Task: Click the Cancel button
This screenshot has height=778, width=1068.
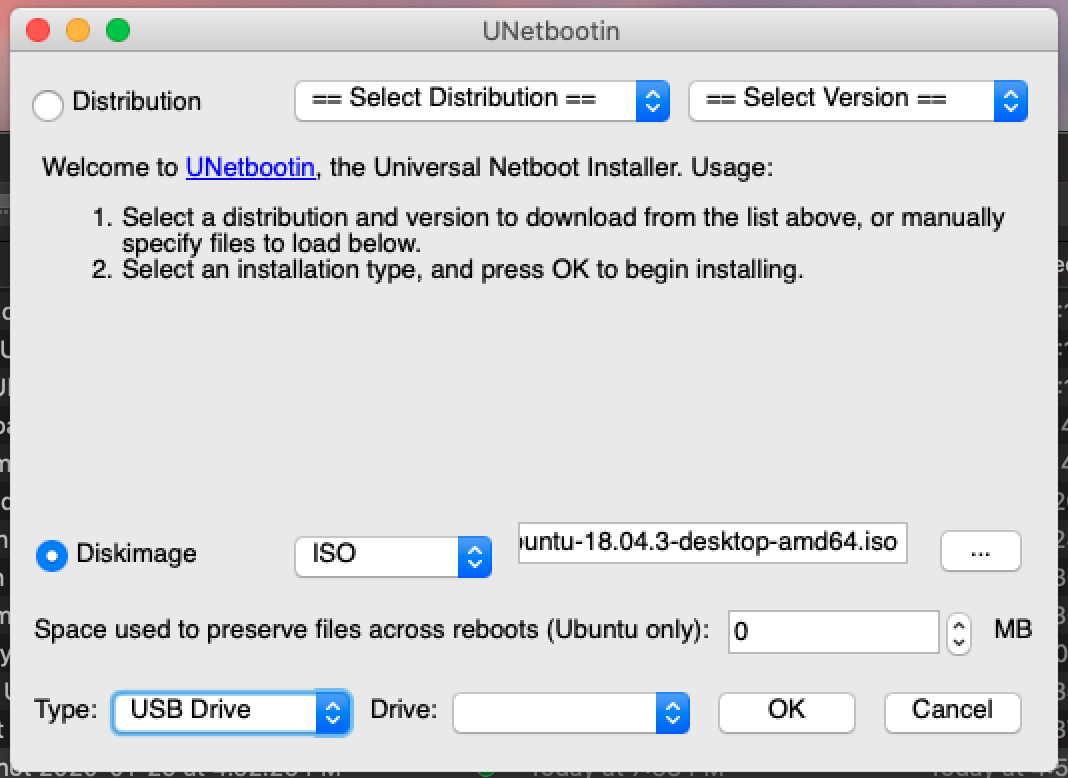Action: 952,713
